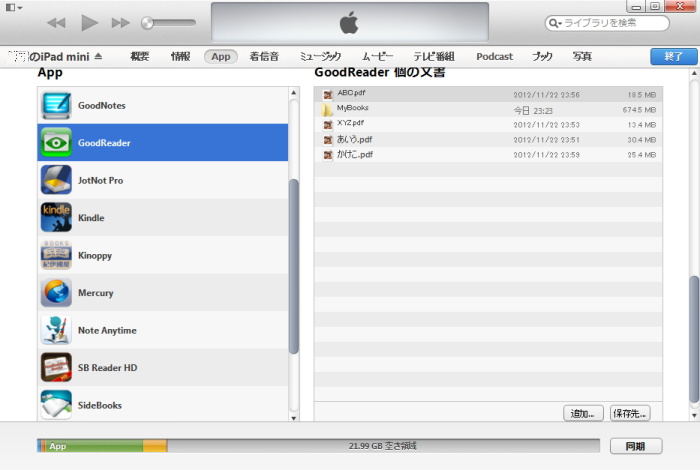Click the MyBooks folder icon

[327, 109]
